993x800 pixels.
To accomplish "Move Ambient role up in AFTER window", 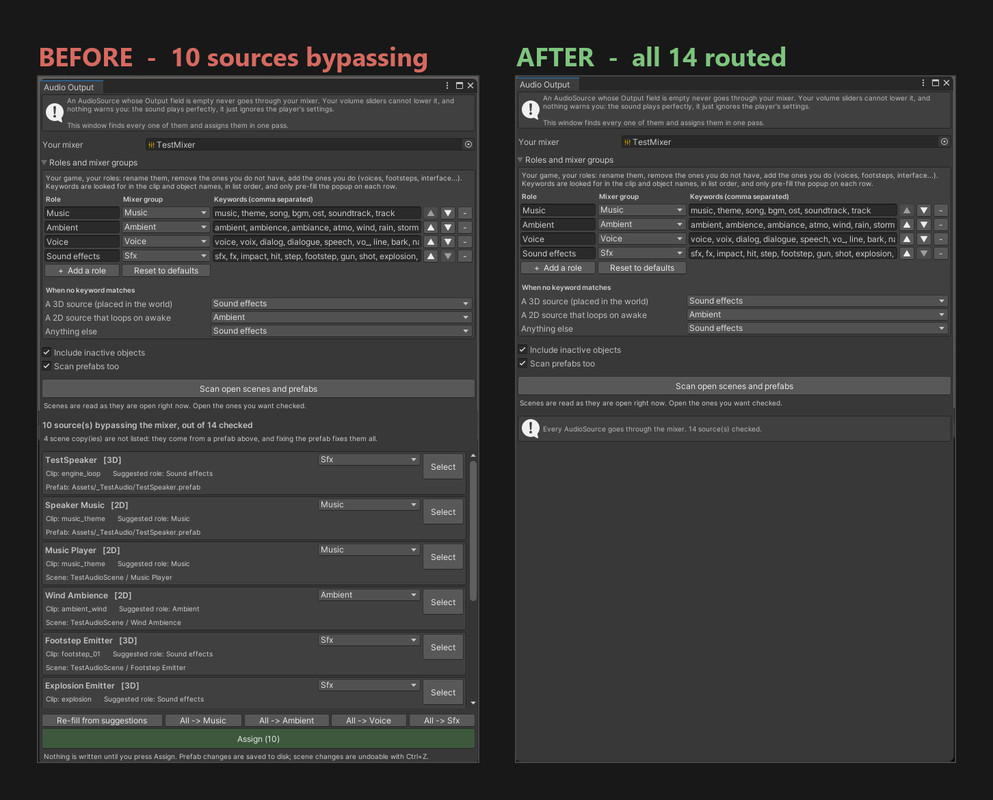I will pyautogui.click(x=907, y=225).
